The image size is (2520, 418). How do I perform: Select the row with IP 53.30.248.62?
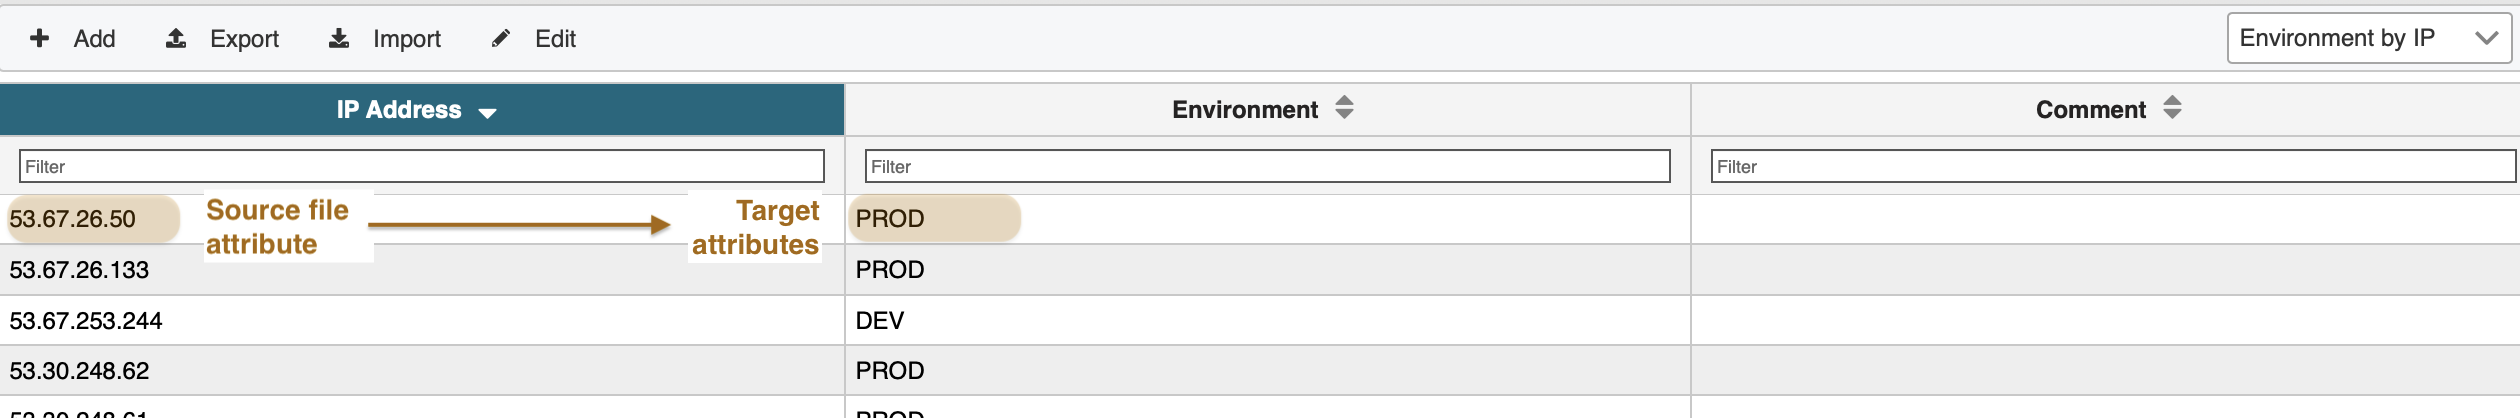(x=79, y=371)
